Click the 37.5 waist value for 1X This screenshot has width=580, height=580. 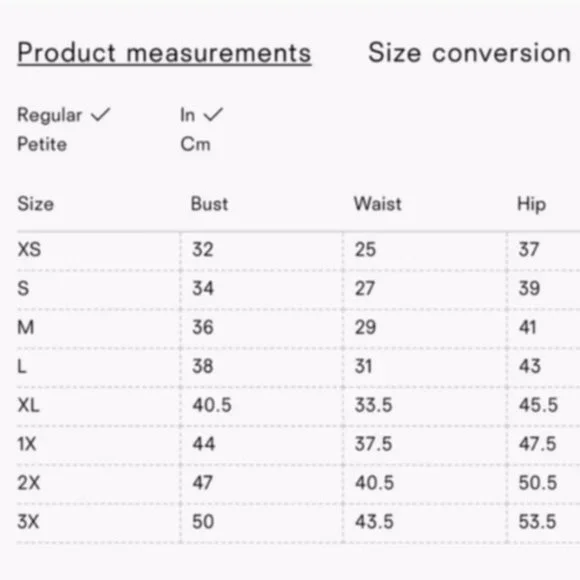[374, 444]
